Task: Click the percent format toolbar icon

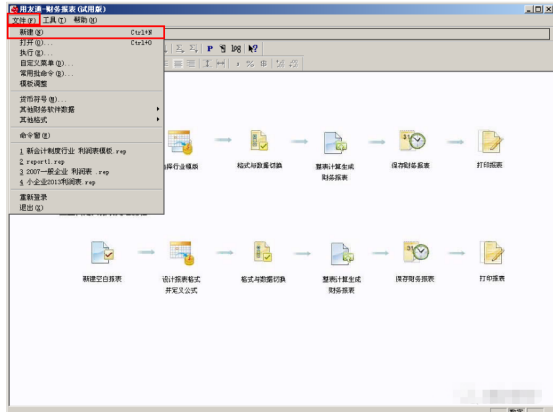Action: 250,64
